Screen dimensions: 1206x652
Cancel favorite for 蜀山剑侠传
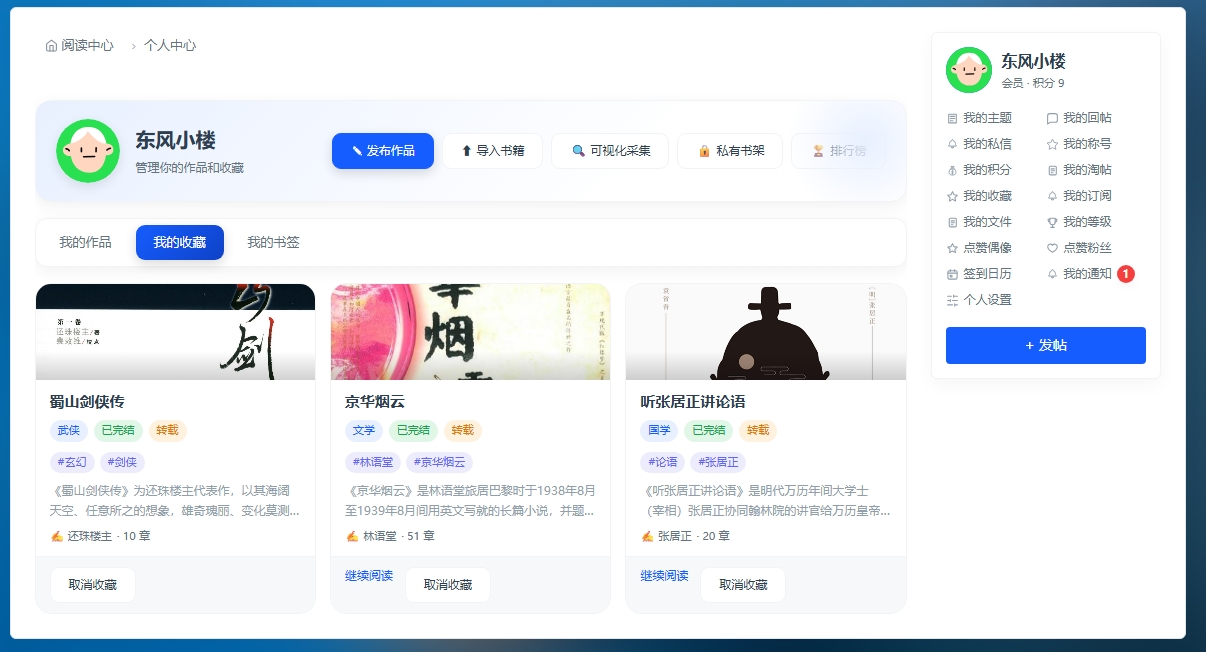pos(92,585)
